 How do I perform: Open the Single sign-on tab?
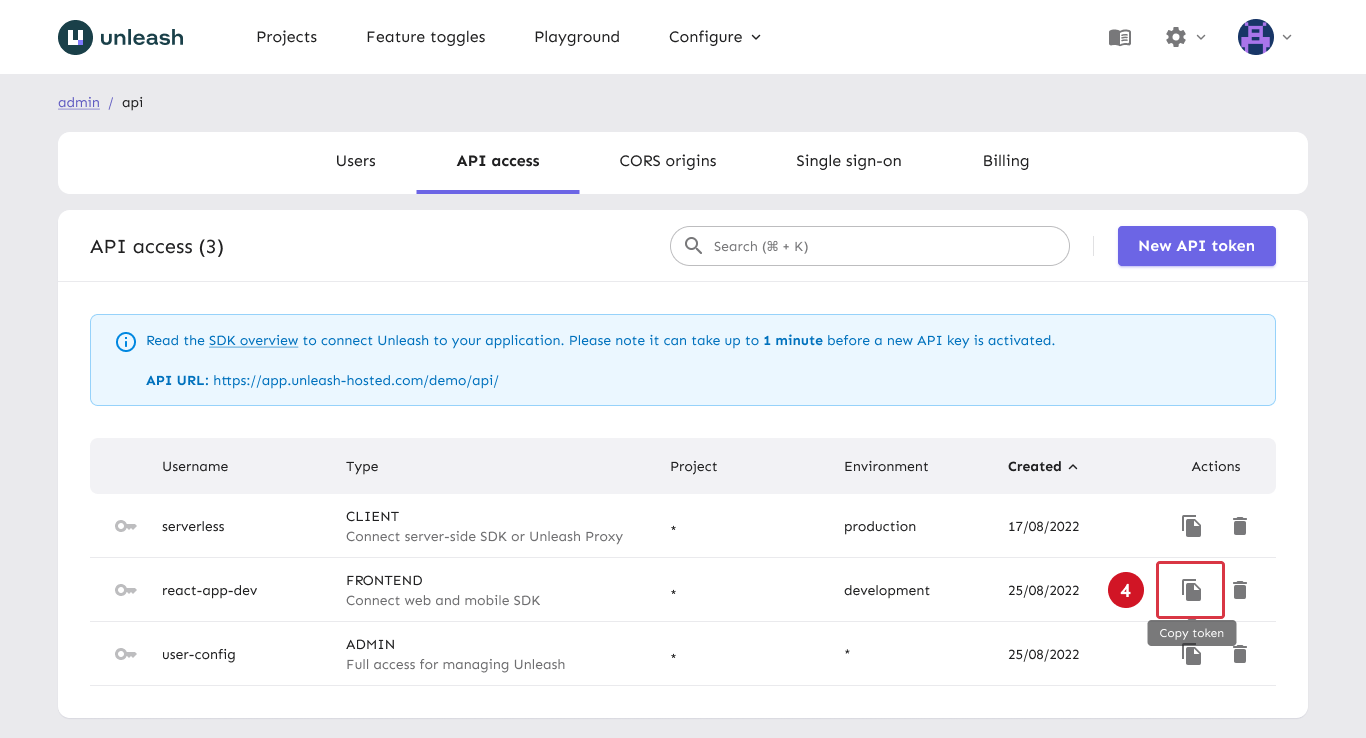click(848, 161)
